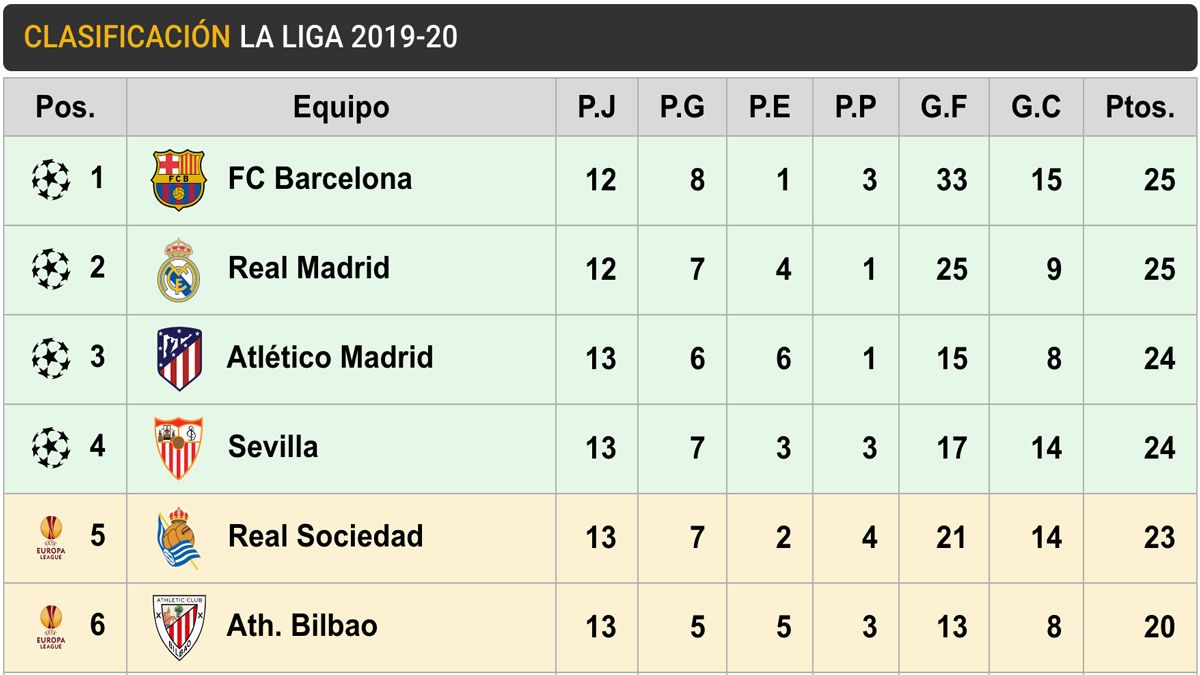Viewport: 1200px width, 675px height.
Task: Click the Clasificación La Liga 2019-20 title
Action: point(241,37)
